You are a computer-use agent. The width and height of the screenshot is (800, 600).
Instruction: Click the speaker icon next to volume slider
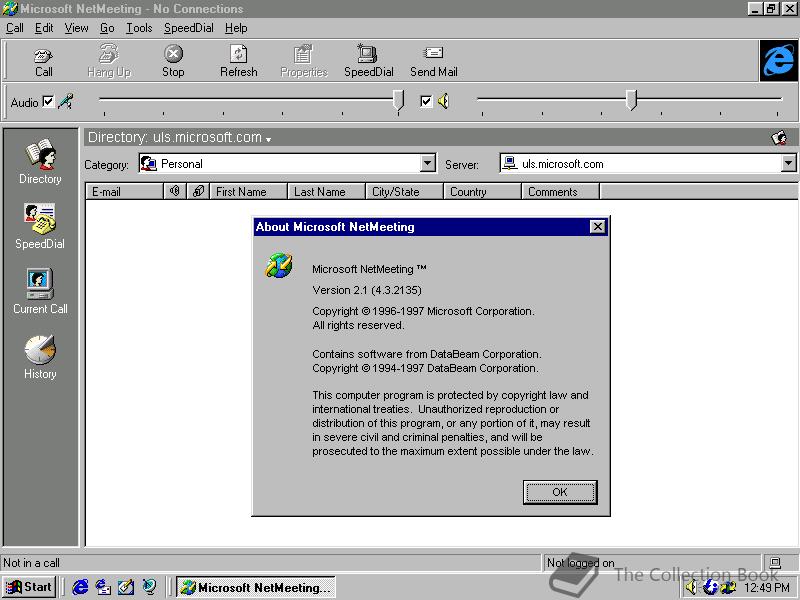(443, 101)
